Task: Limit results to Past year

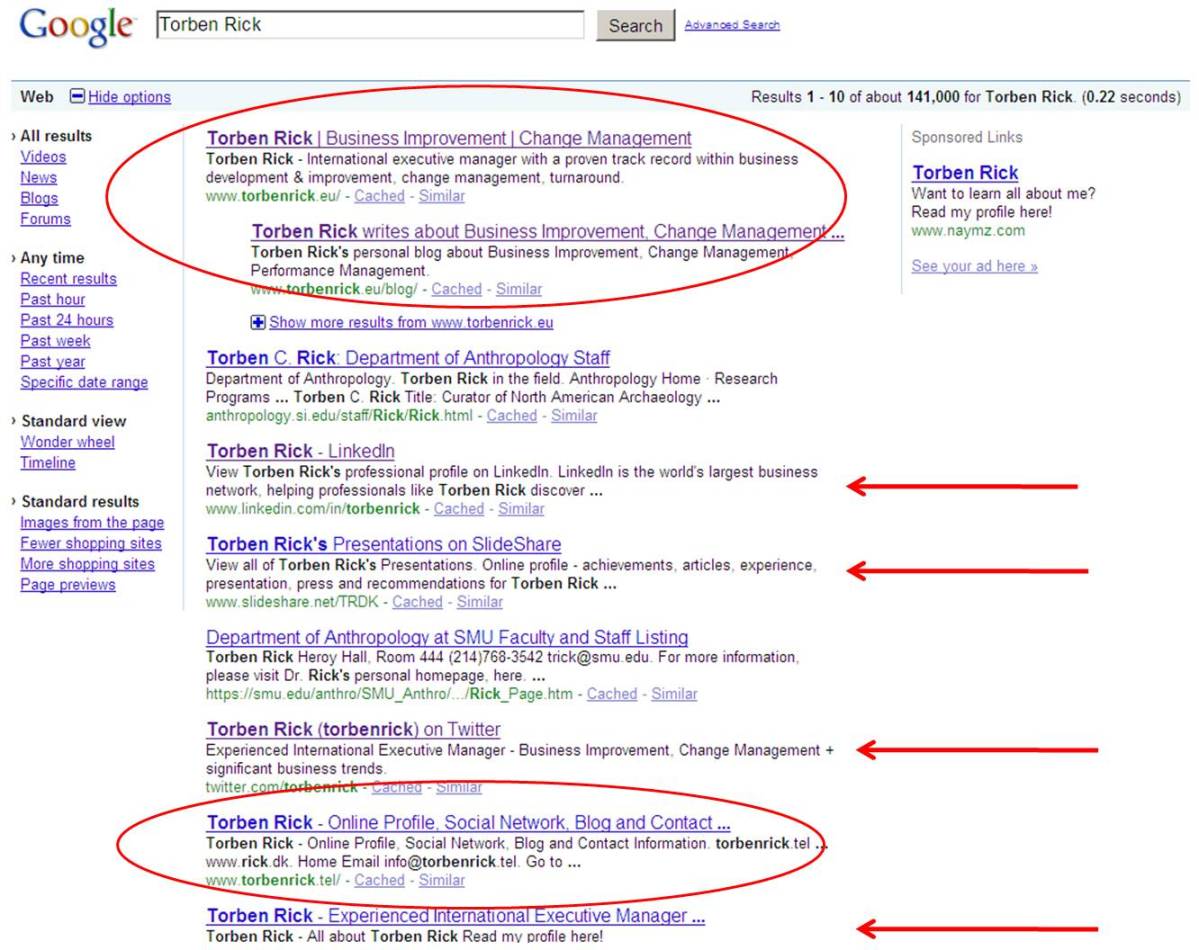Action: coord(52,361)
